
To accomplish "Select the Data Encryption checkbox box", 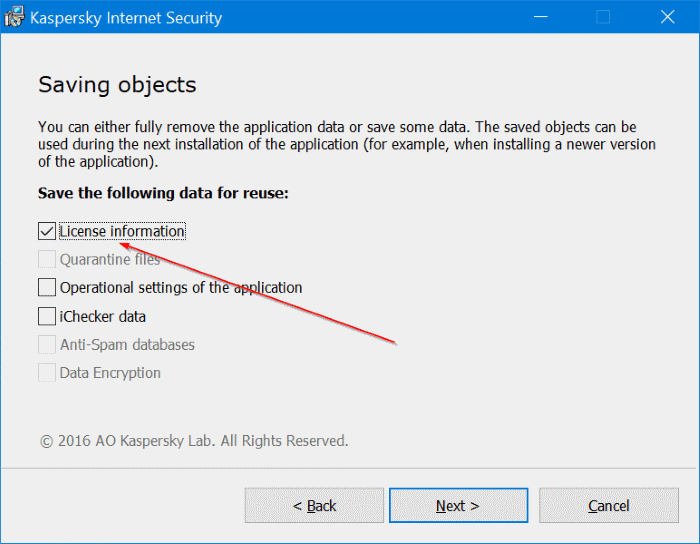I will click(47, 373).
